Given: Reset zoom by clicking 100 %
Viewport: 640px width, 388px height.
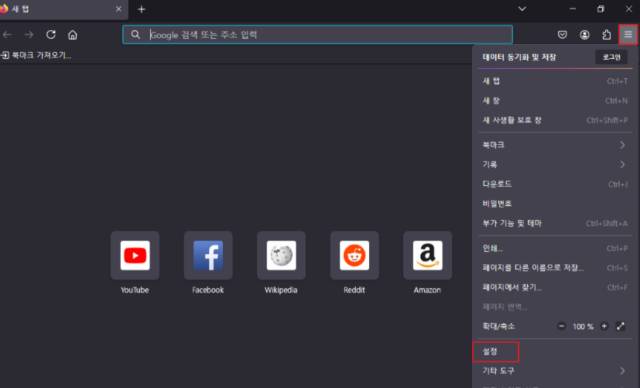Looking at the screenshot, I should [583, 326].
